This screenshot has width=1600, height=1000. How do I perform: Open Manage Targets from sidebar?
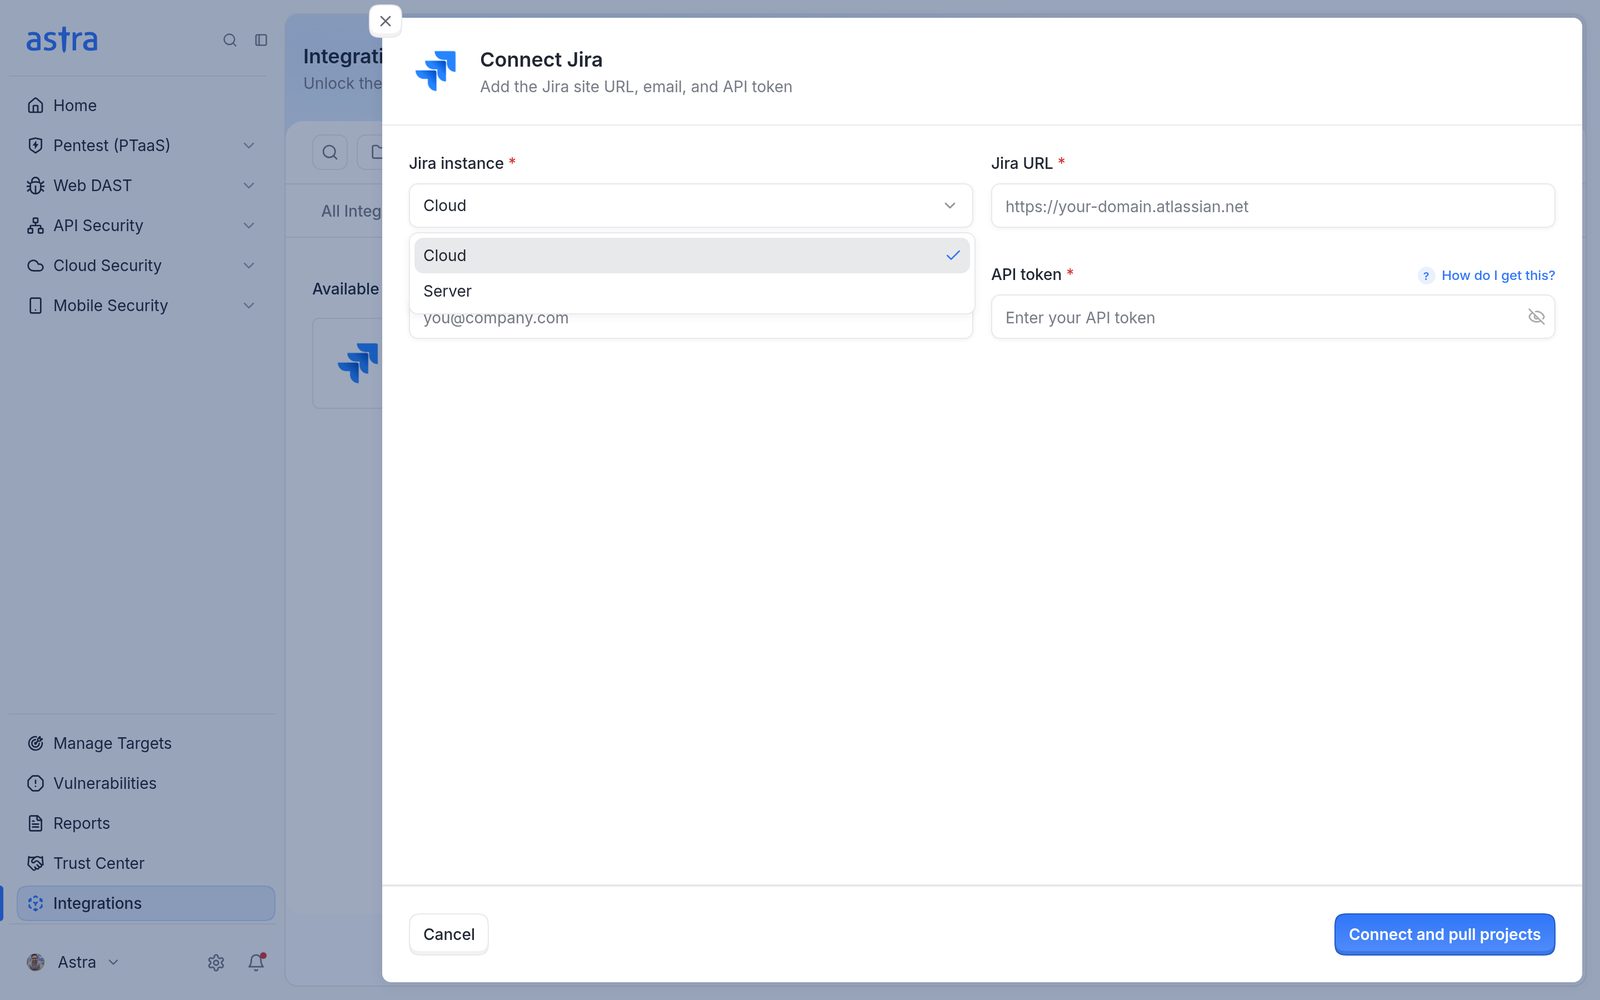point(146,743)
